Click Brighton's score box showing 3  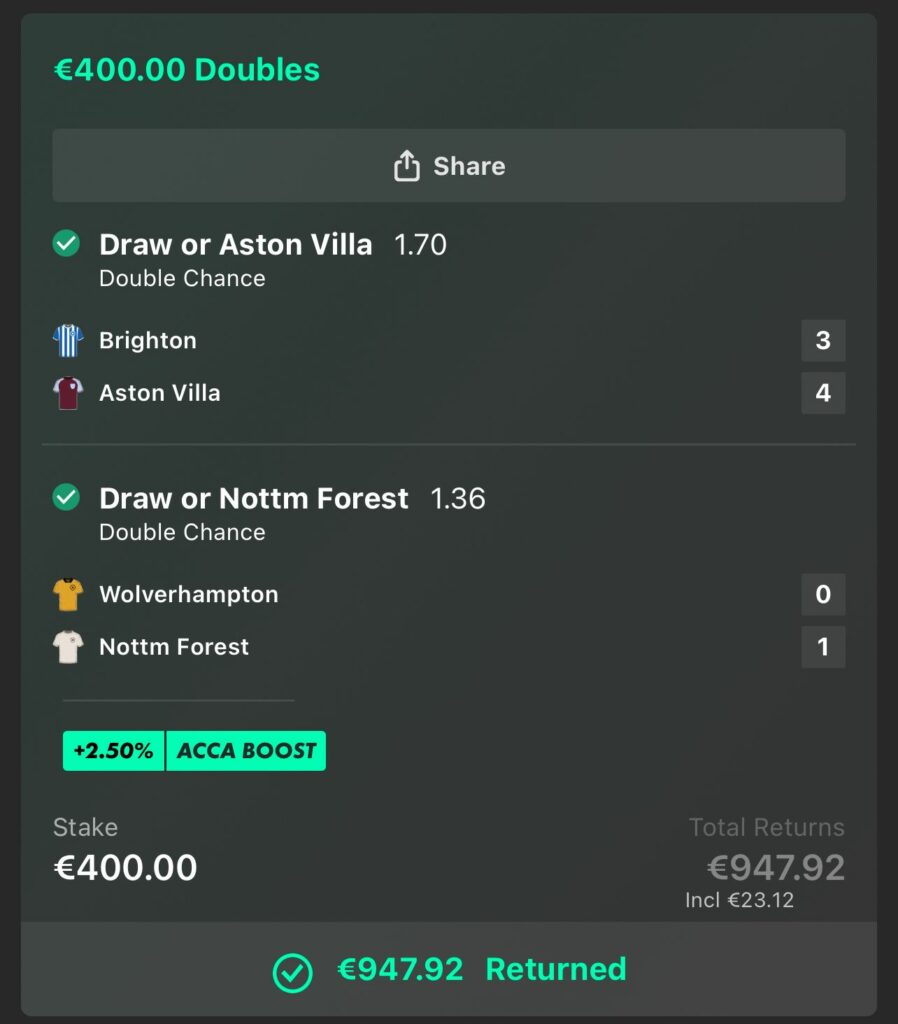click(823, 341)
